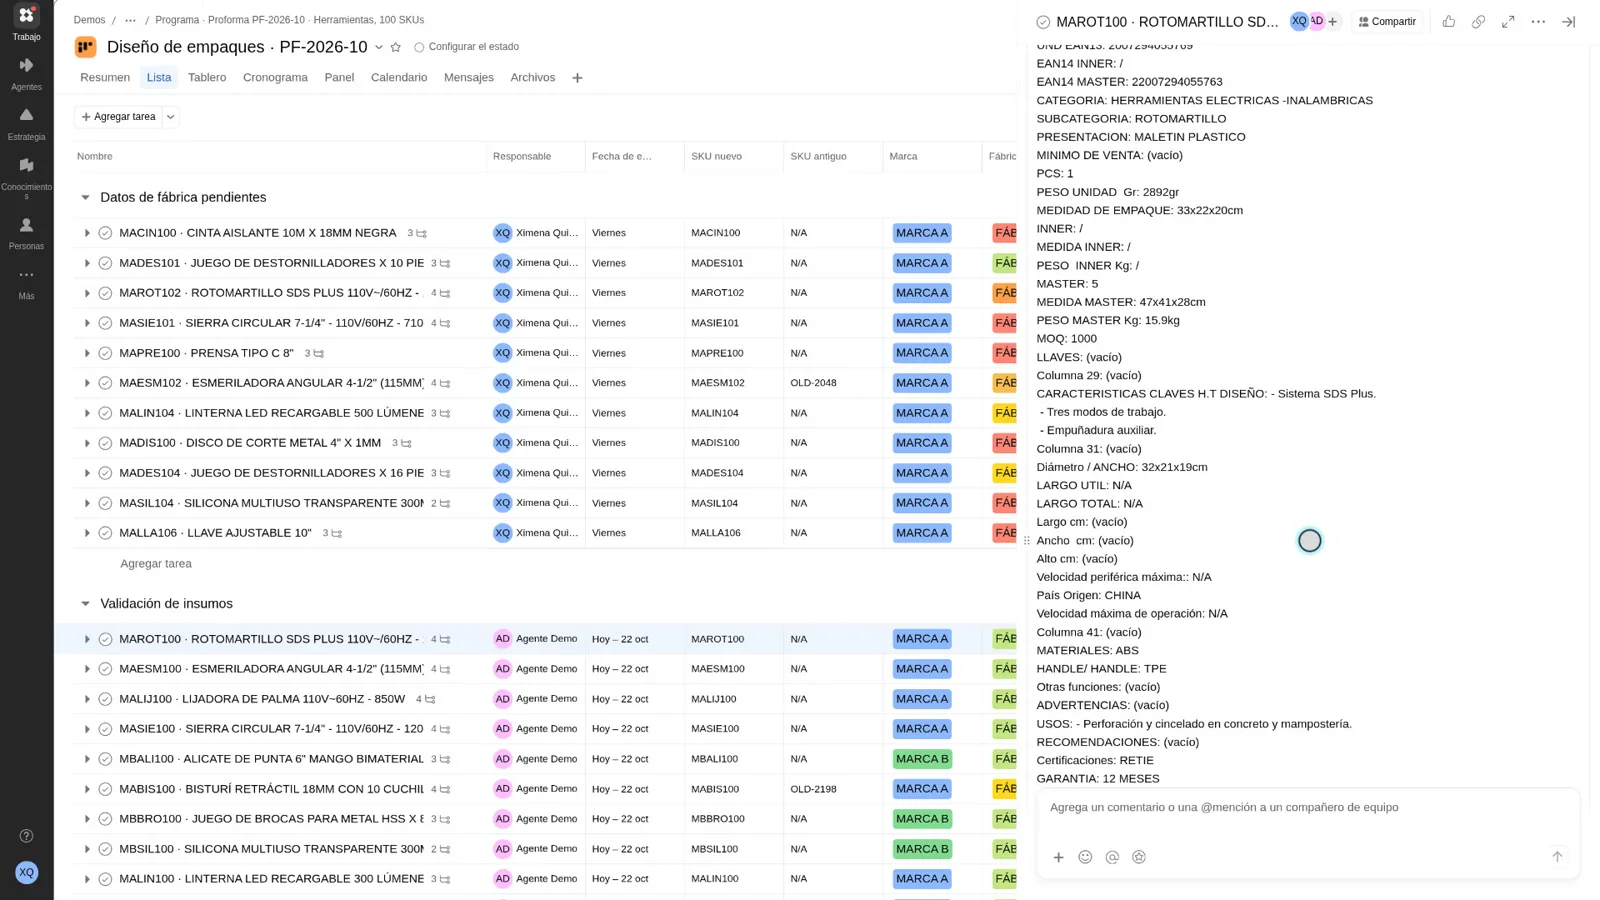Collapse Datos de fábrica pendientes section

pos(85,198)
